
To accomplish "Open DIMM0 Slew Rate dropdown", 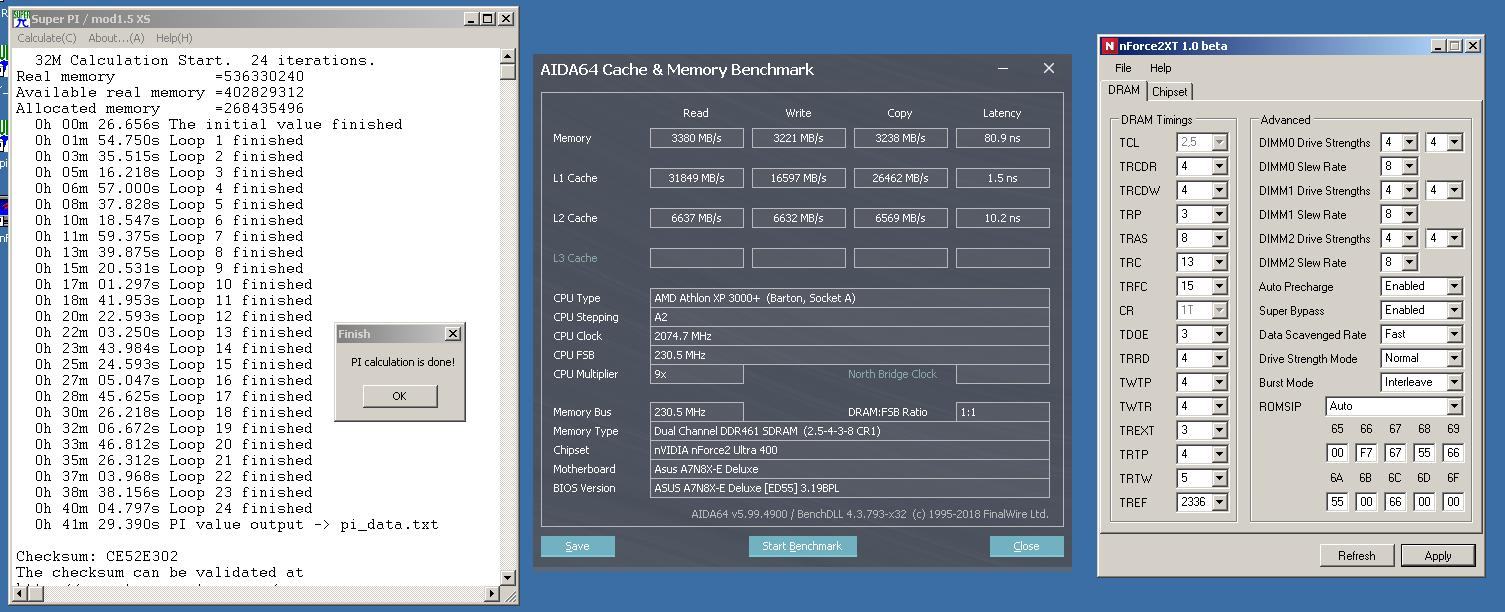I will pos(1409,167).
